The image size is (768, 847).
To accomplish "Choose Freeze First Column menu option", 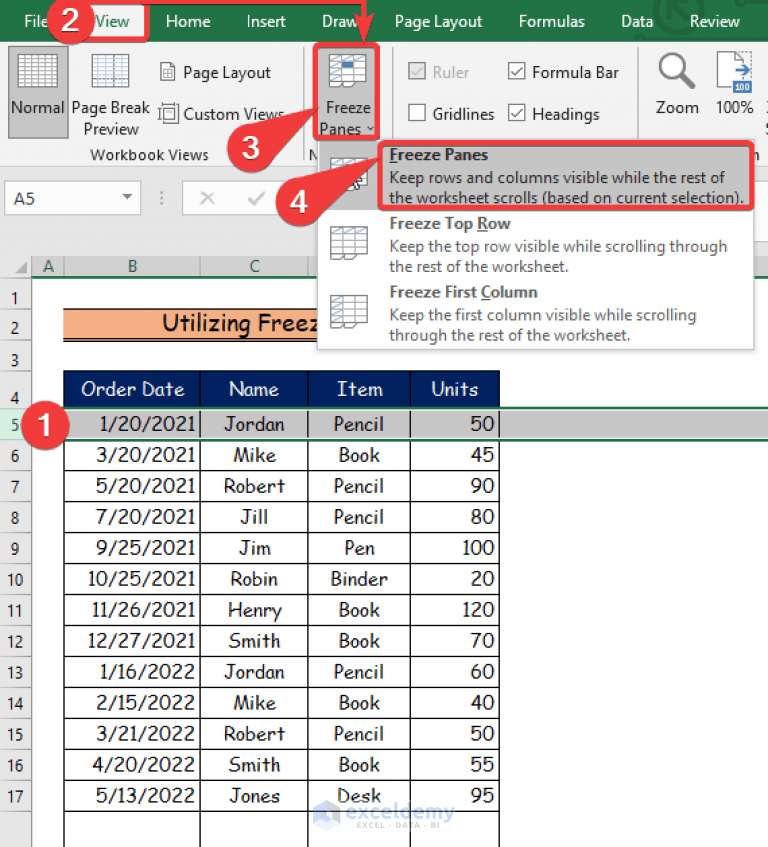I will click(x=536, y=313).
